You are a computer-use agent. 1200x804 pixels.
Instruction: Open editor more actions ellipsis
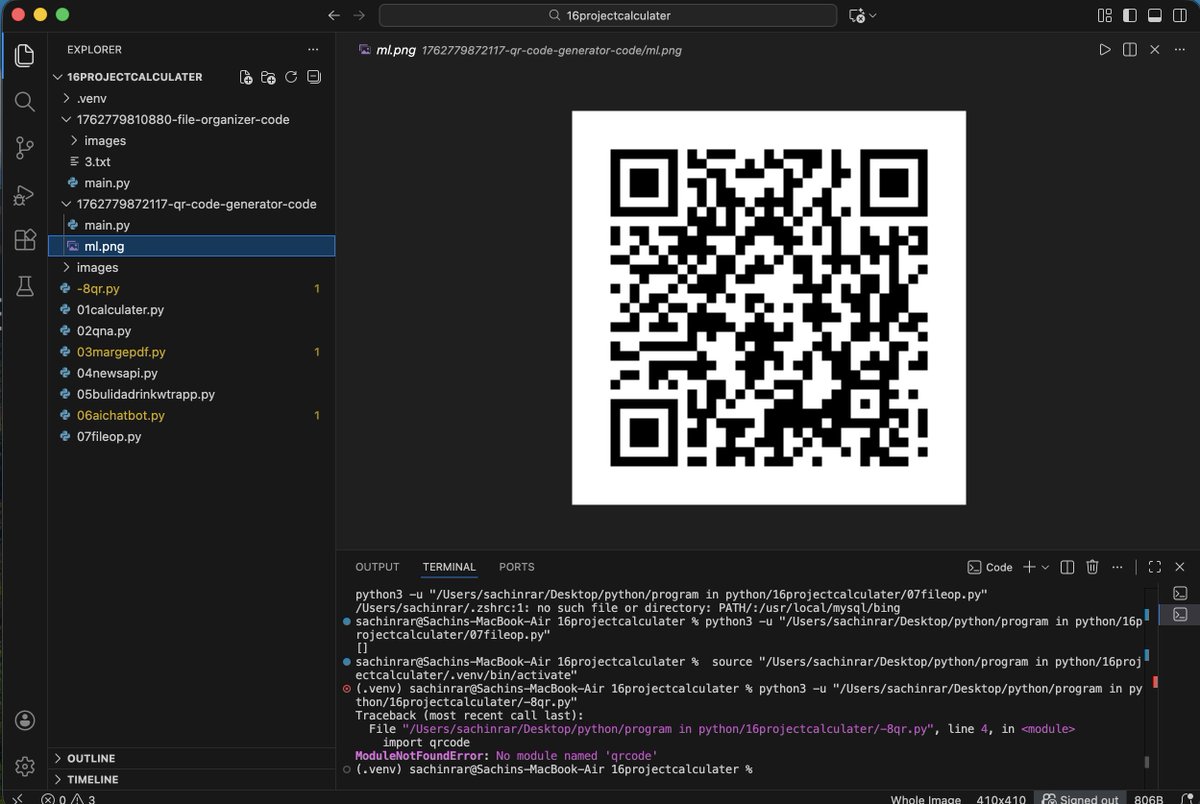click(1180, 49)
